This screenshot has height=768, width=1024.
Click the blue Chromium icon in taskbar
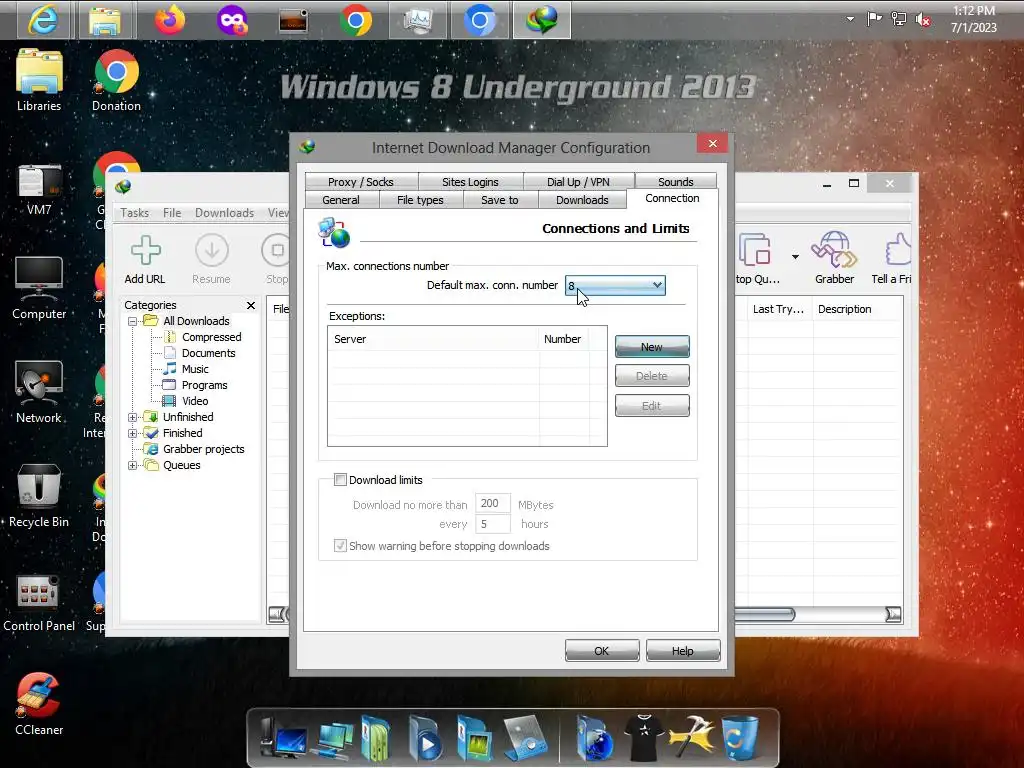click(x=480, y=21)
